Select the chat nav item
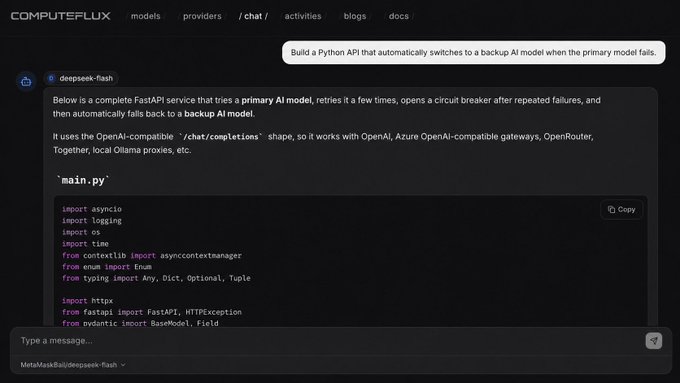This screenshot has height=383, width=680. click(253, 16)
